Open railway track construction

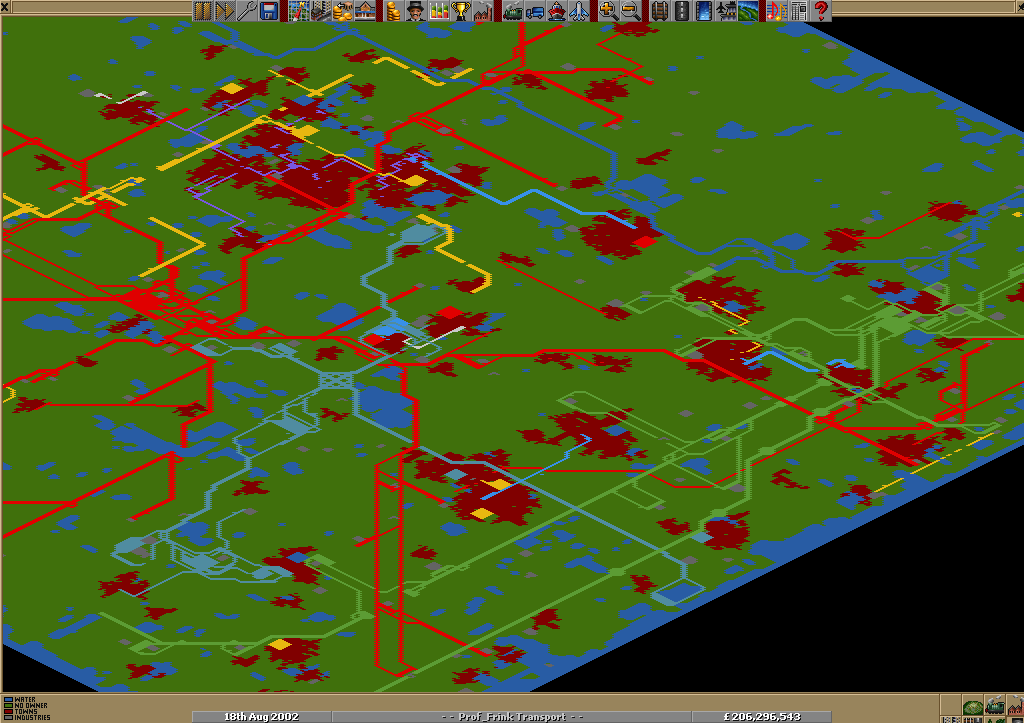click(660, 10)
